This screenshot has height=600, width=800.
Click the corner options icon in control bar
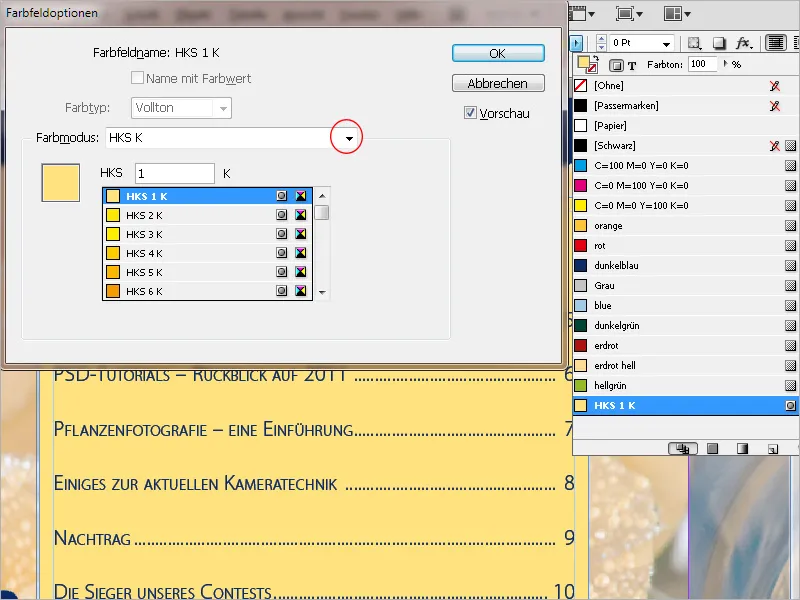(x=694, y=43)
